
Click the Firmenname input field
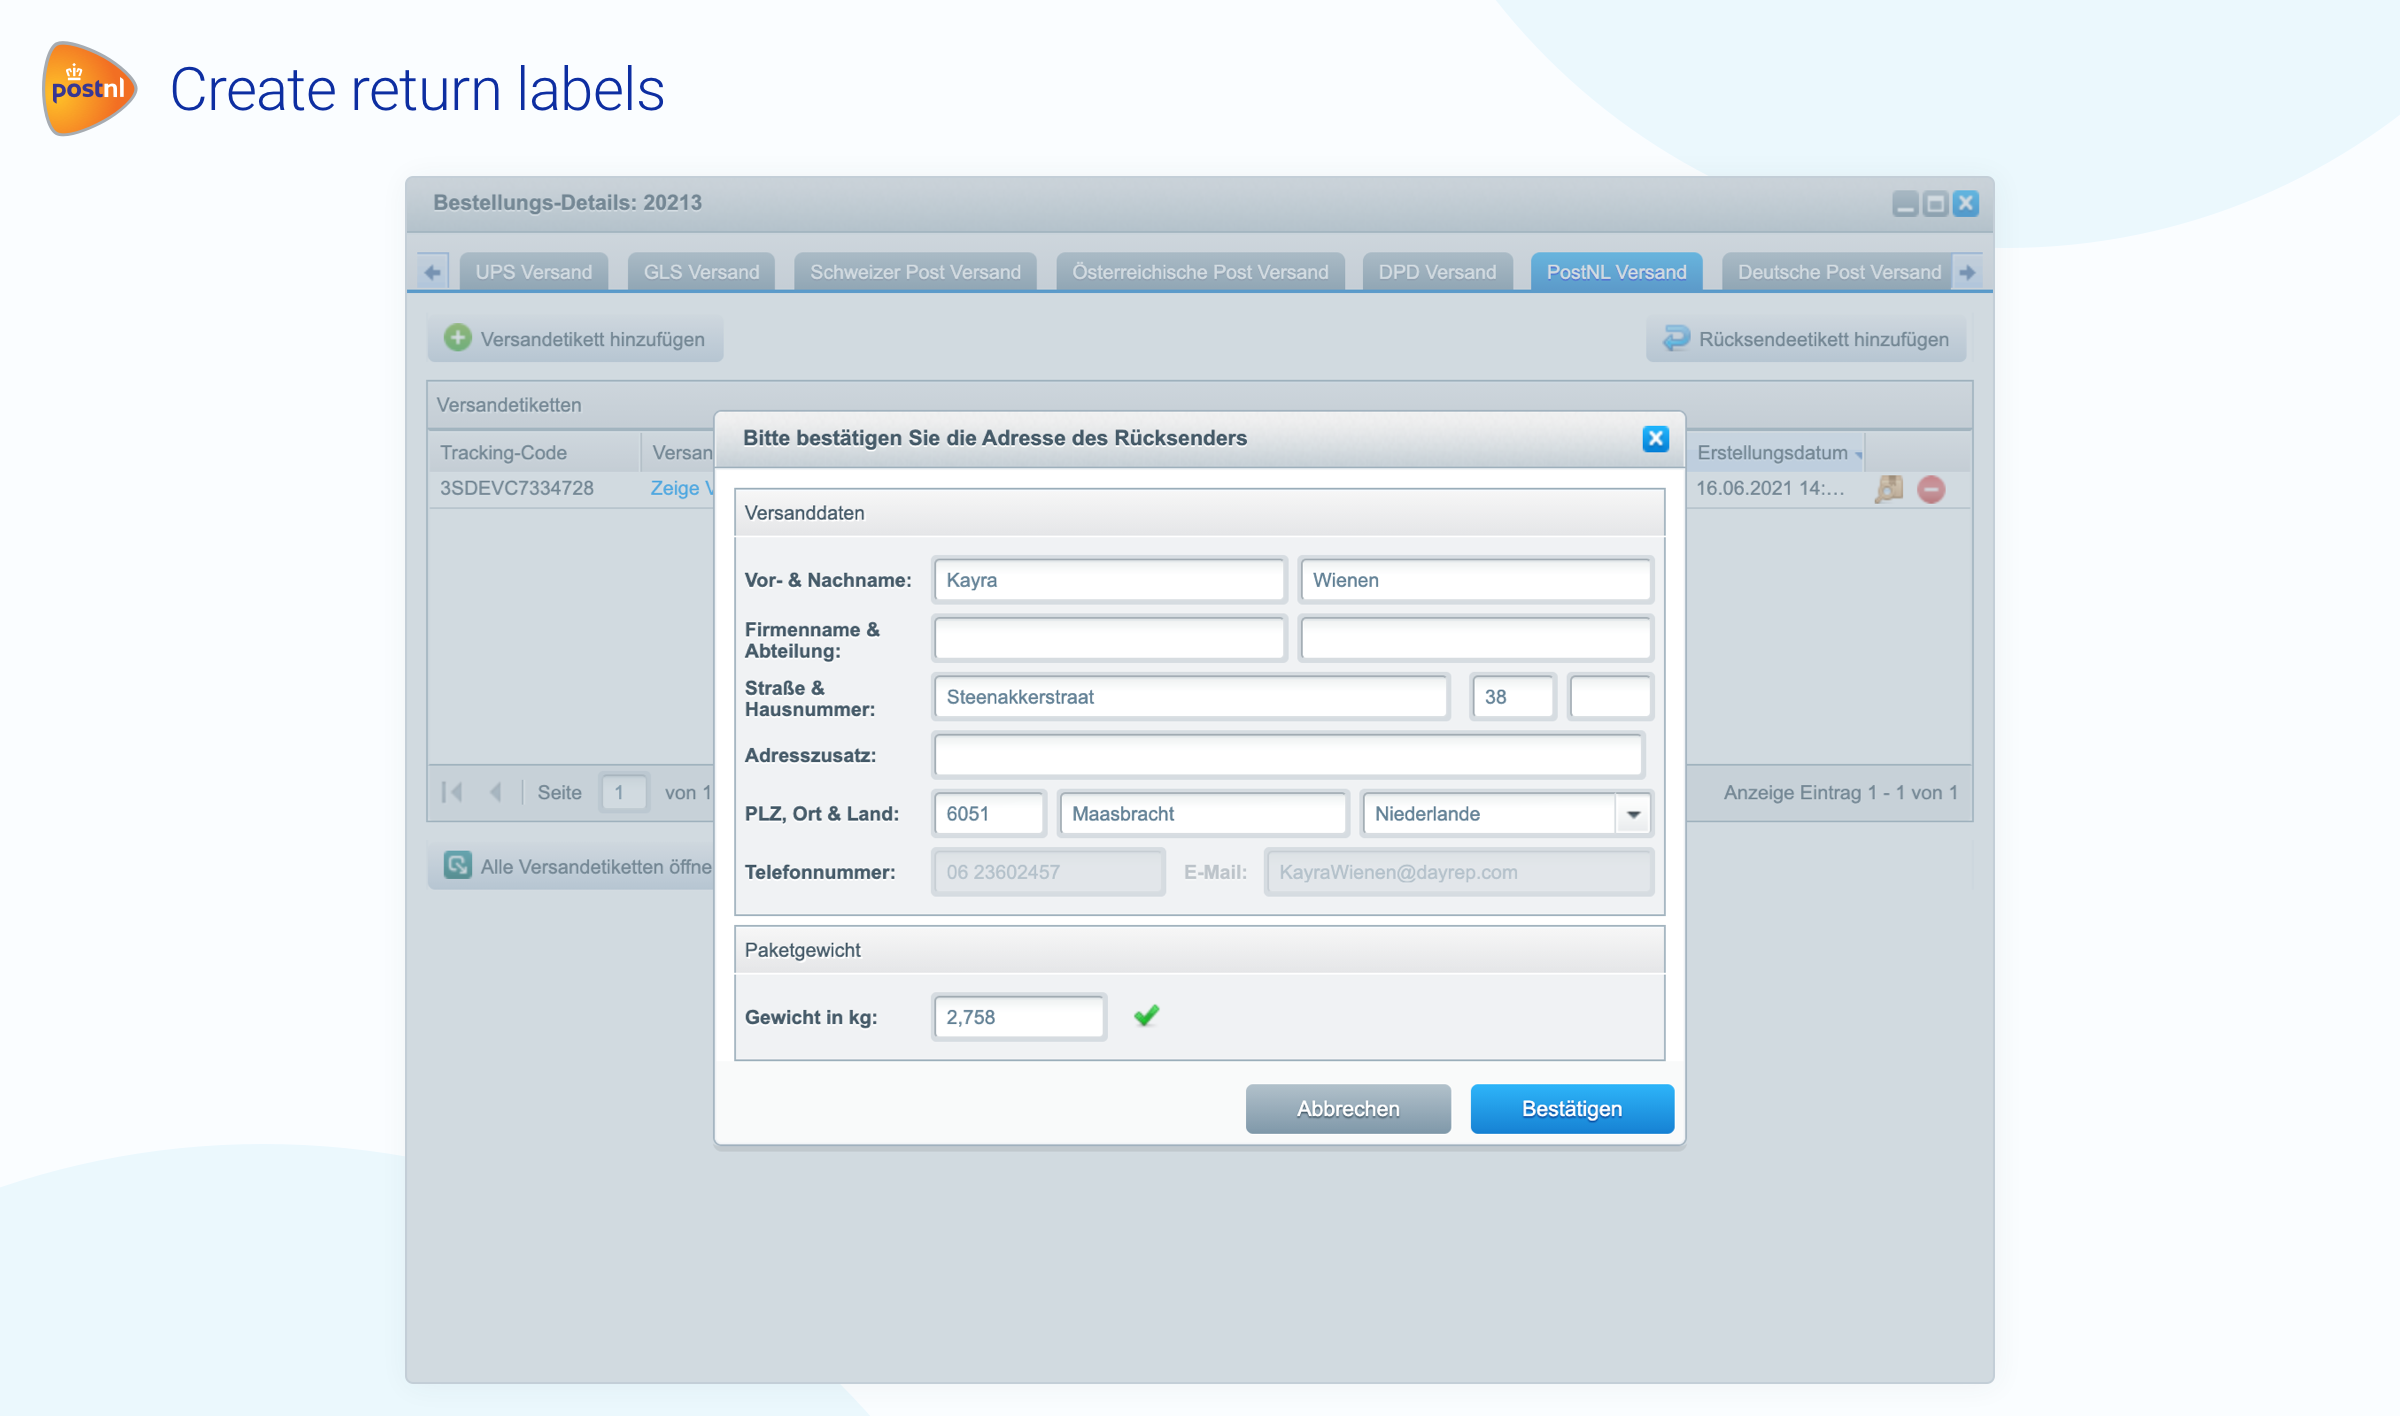(1109, 638)
